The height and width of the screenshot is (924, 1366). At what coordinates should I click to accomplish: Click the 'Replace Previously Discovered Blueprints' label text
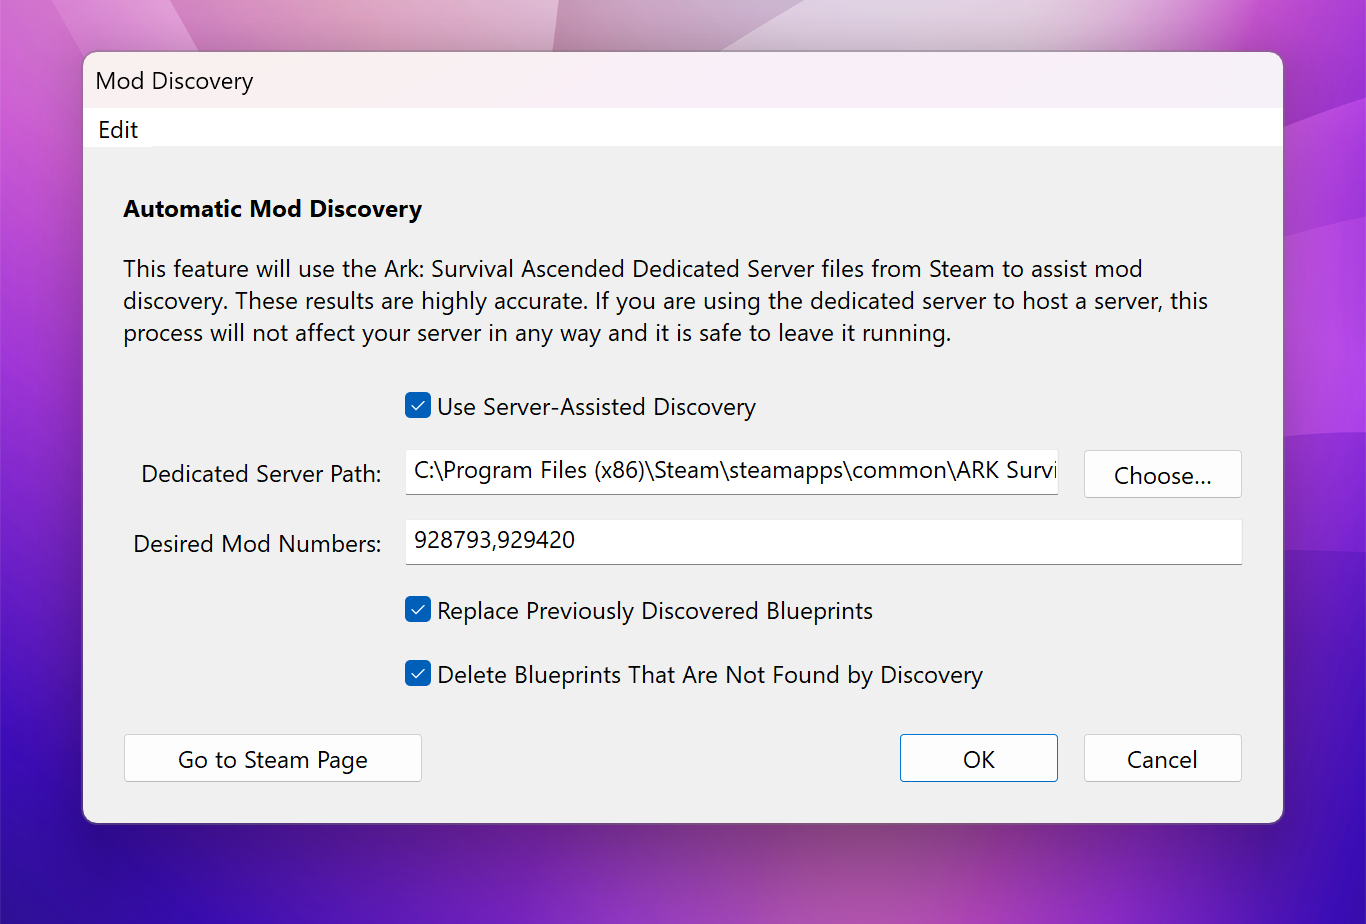click(x=655, y=611)
